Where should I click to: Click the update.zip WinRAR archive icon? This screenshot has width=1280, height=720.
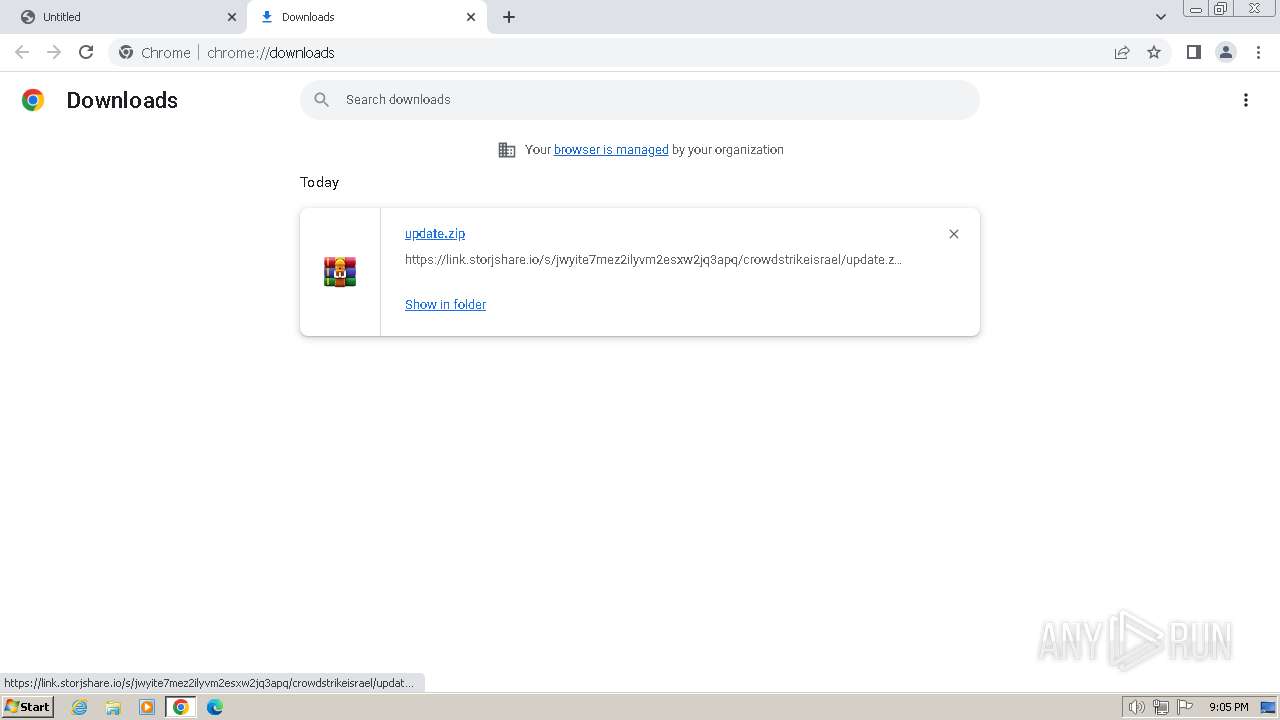point(340,272)
